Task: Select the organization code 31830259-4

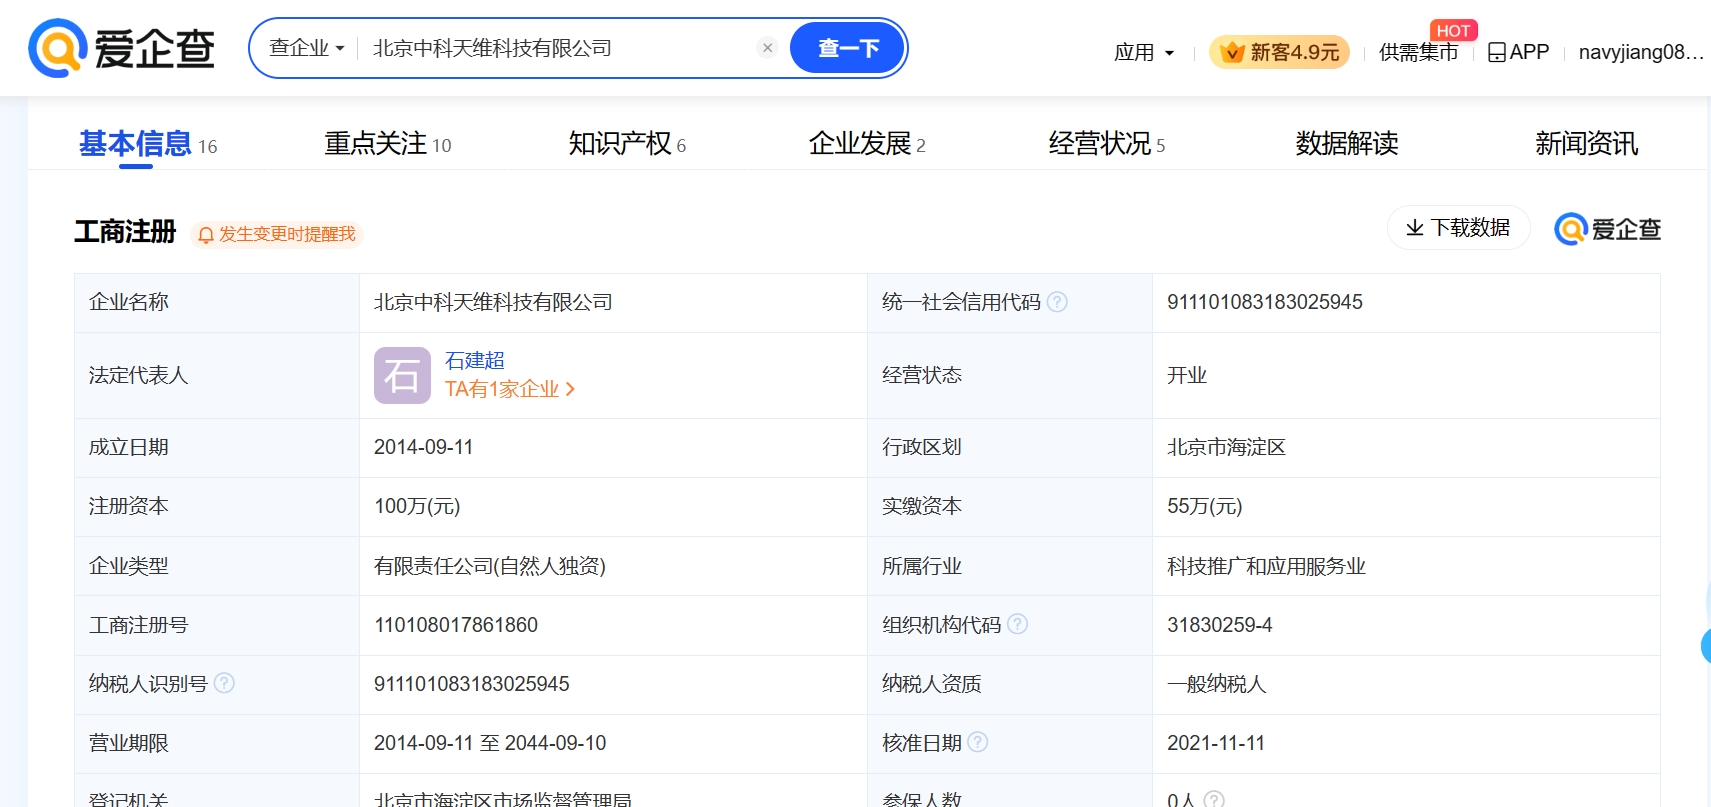Action: point(1220,625)
